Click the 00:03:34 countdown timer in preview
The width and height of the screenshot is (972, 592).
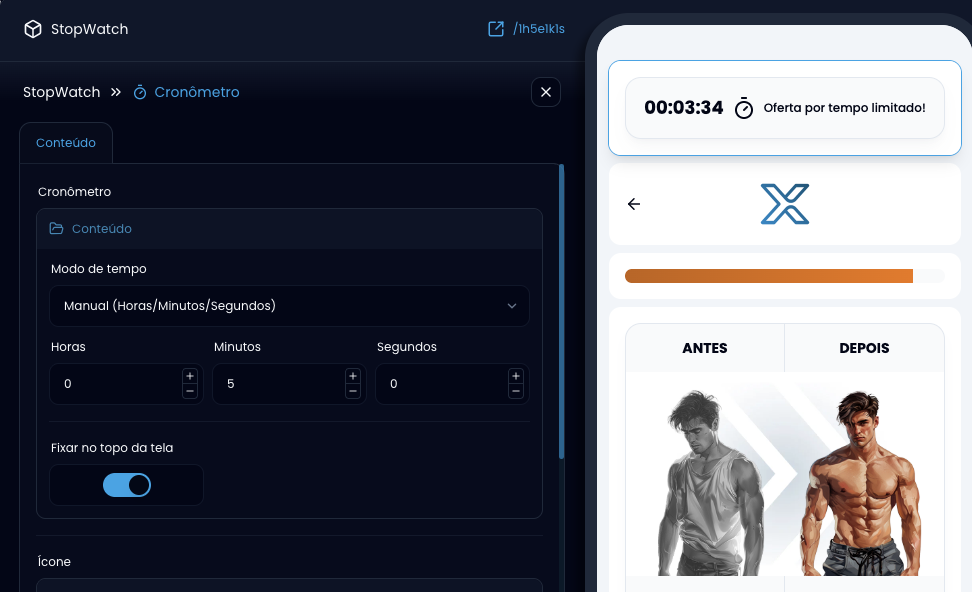pos(684,108)
